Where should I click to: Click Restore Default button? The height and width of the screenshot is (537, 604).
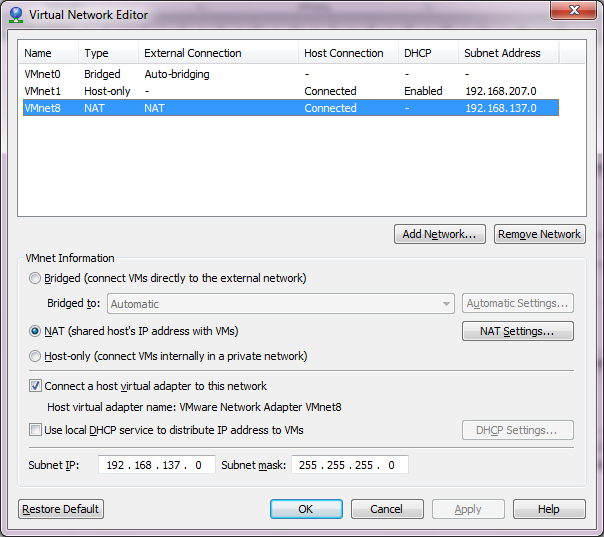pos(61,509)
